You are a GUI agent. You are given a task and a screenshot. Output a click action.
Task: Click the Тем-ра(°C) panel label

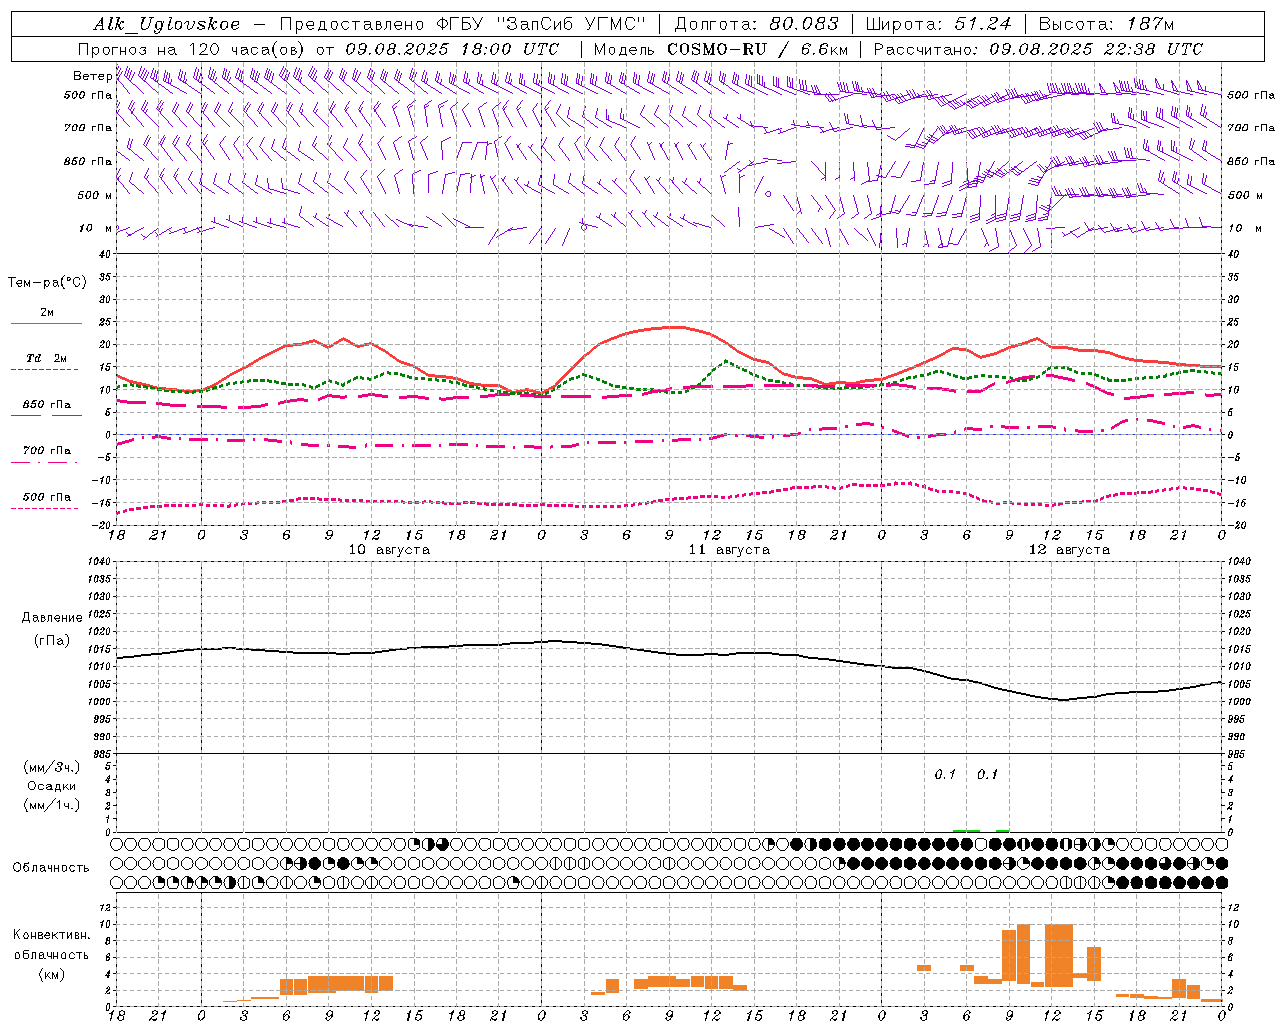click(x=47, y=283)
